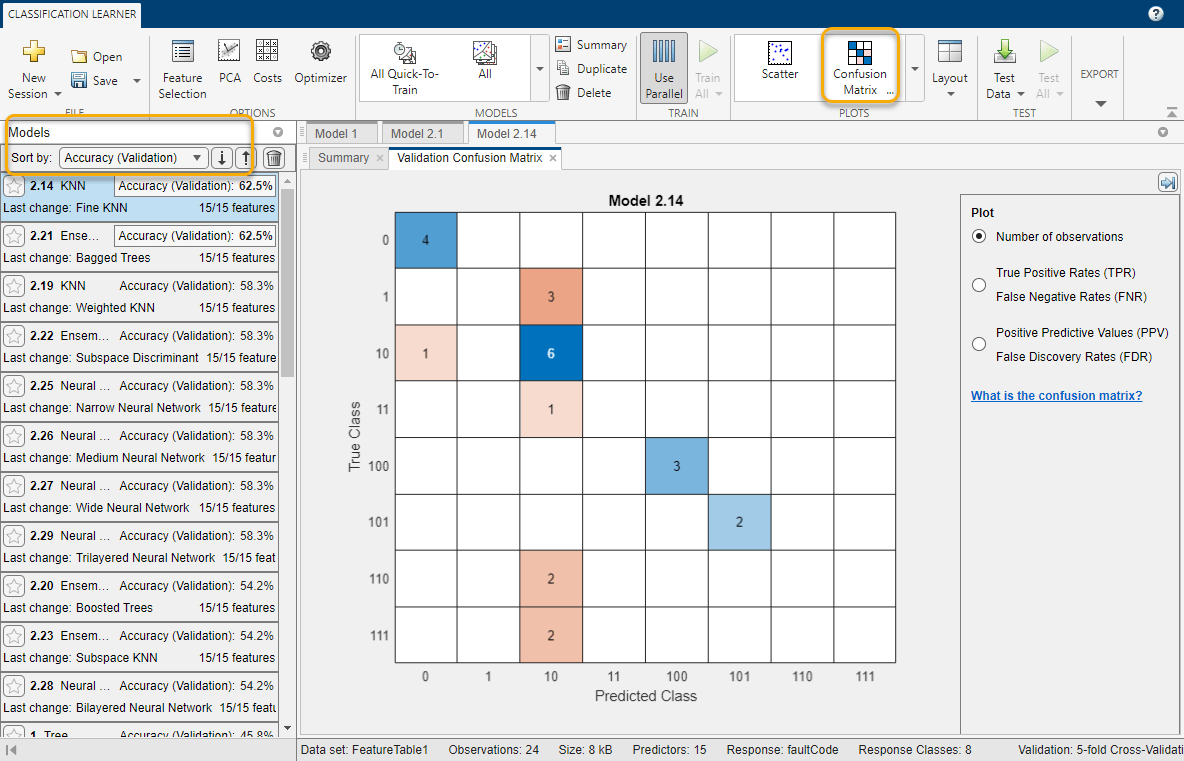Screen dimensions: 1184x761
Task: Select model 2.27 Wide Neural Network
Action: point(139,497)
